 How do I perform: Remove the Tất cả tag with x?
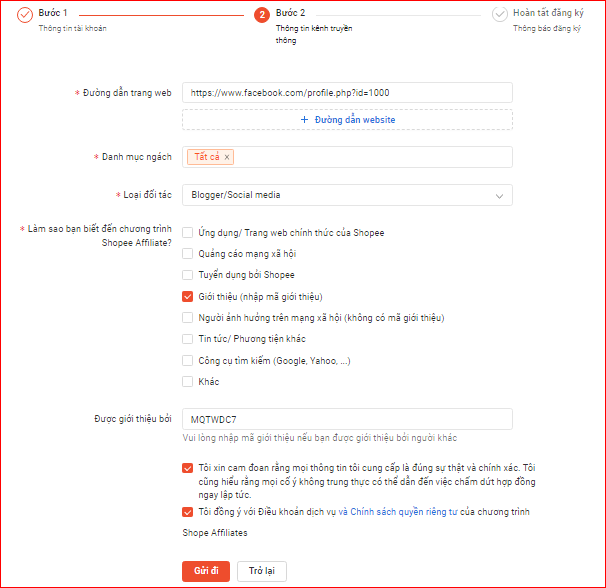227,157
